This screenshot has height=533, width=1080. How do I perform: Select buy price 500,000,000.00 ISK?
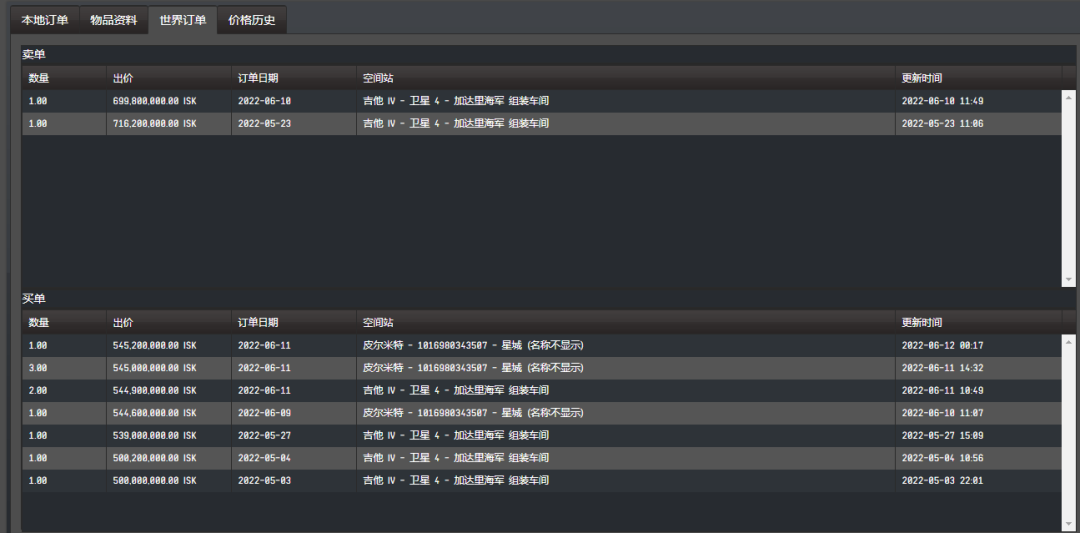click(x=154, y=481)
